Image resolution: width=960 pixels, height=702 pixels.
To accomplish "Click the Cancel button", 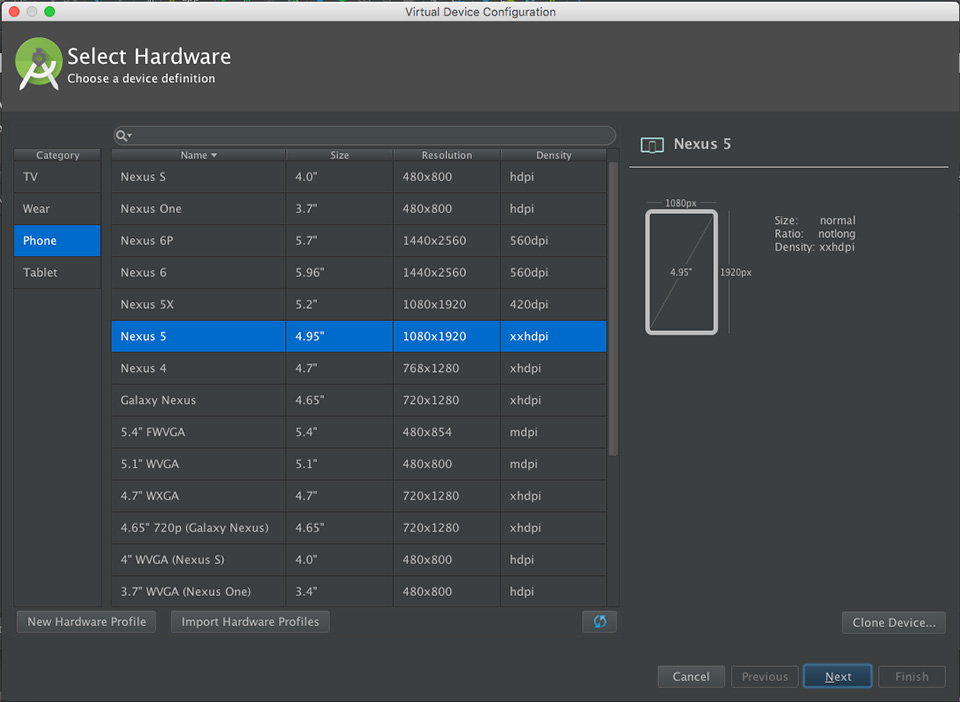I will point(691,676).
